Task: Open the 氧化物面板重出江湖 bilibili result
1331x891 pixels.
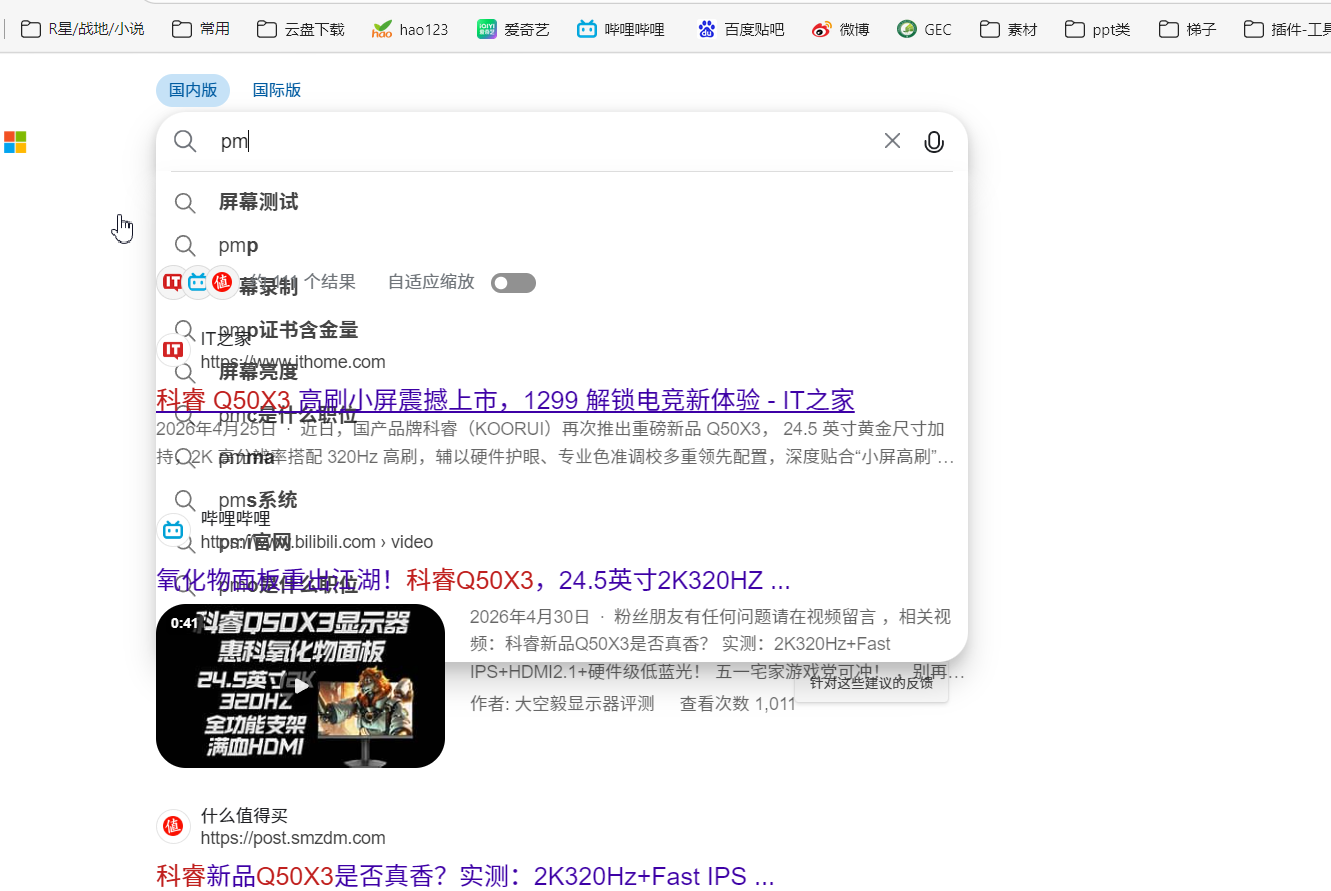Action: 473,580
